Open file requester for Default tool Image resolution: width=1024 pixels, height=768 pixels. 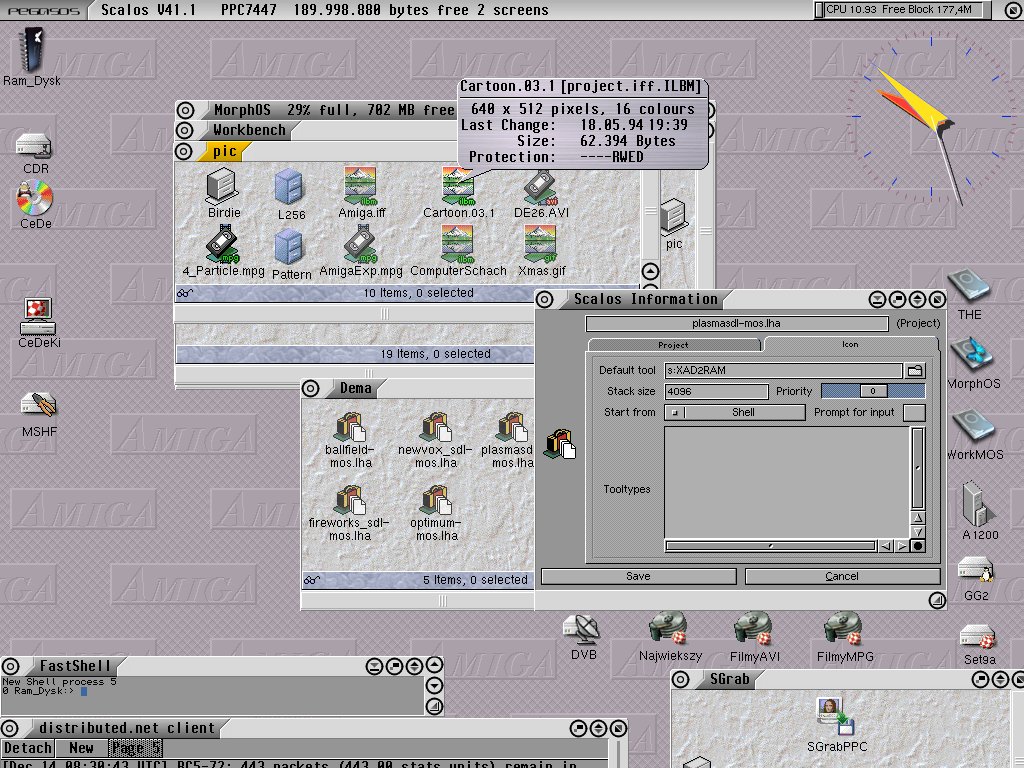tap(915, 370)
